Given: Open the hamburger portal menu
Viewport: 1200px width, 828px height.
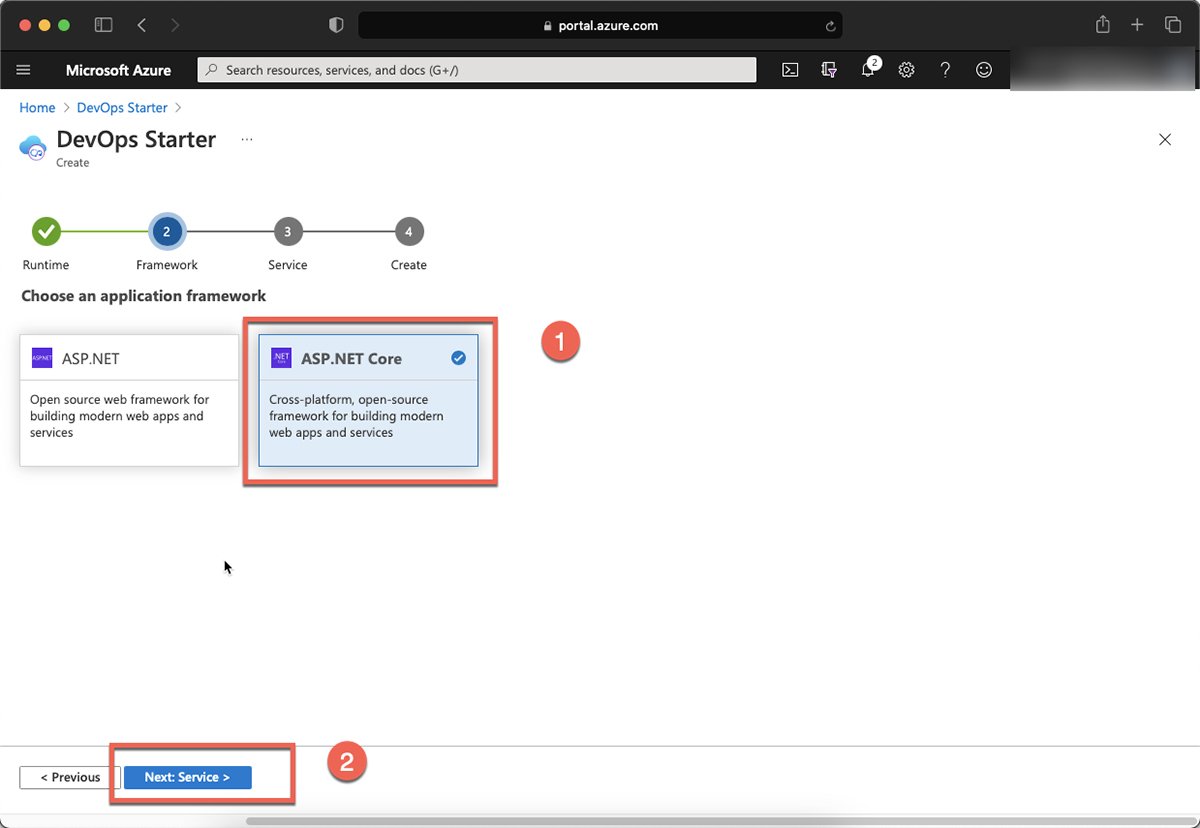Looking at the screenshot, I should (x=24, y=70).
